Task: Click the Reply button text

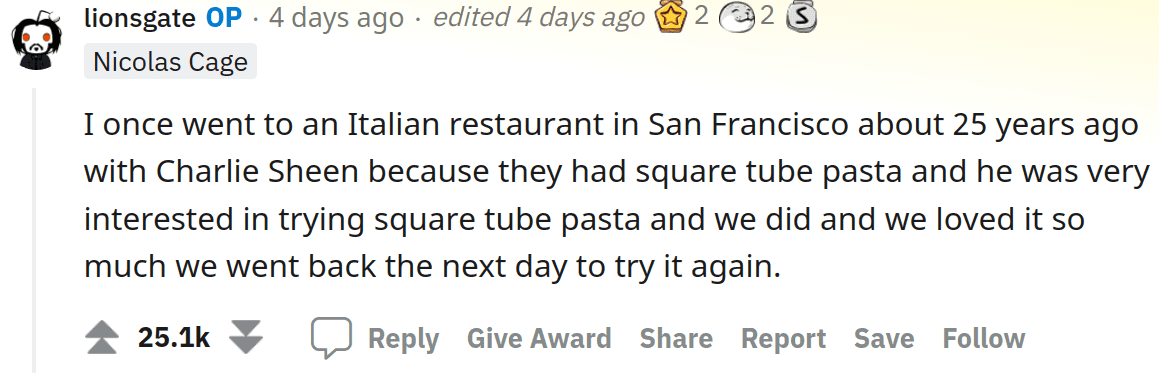Action: [403, 339]
